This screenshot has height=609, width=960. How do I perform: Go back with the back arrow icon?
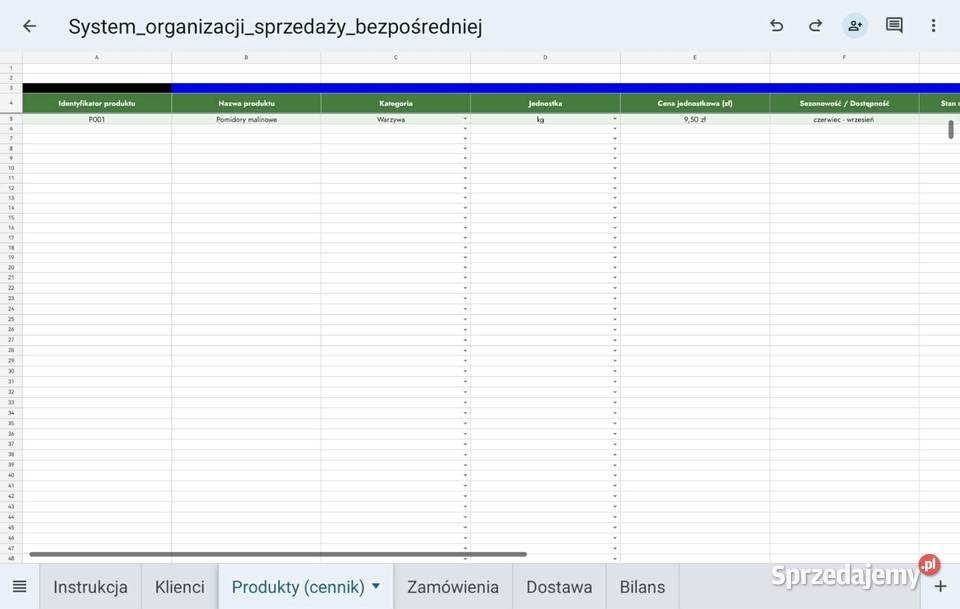[29, 26]
